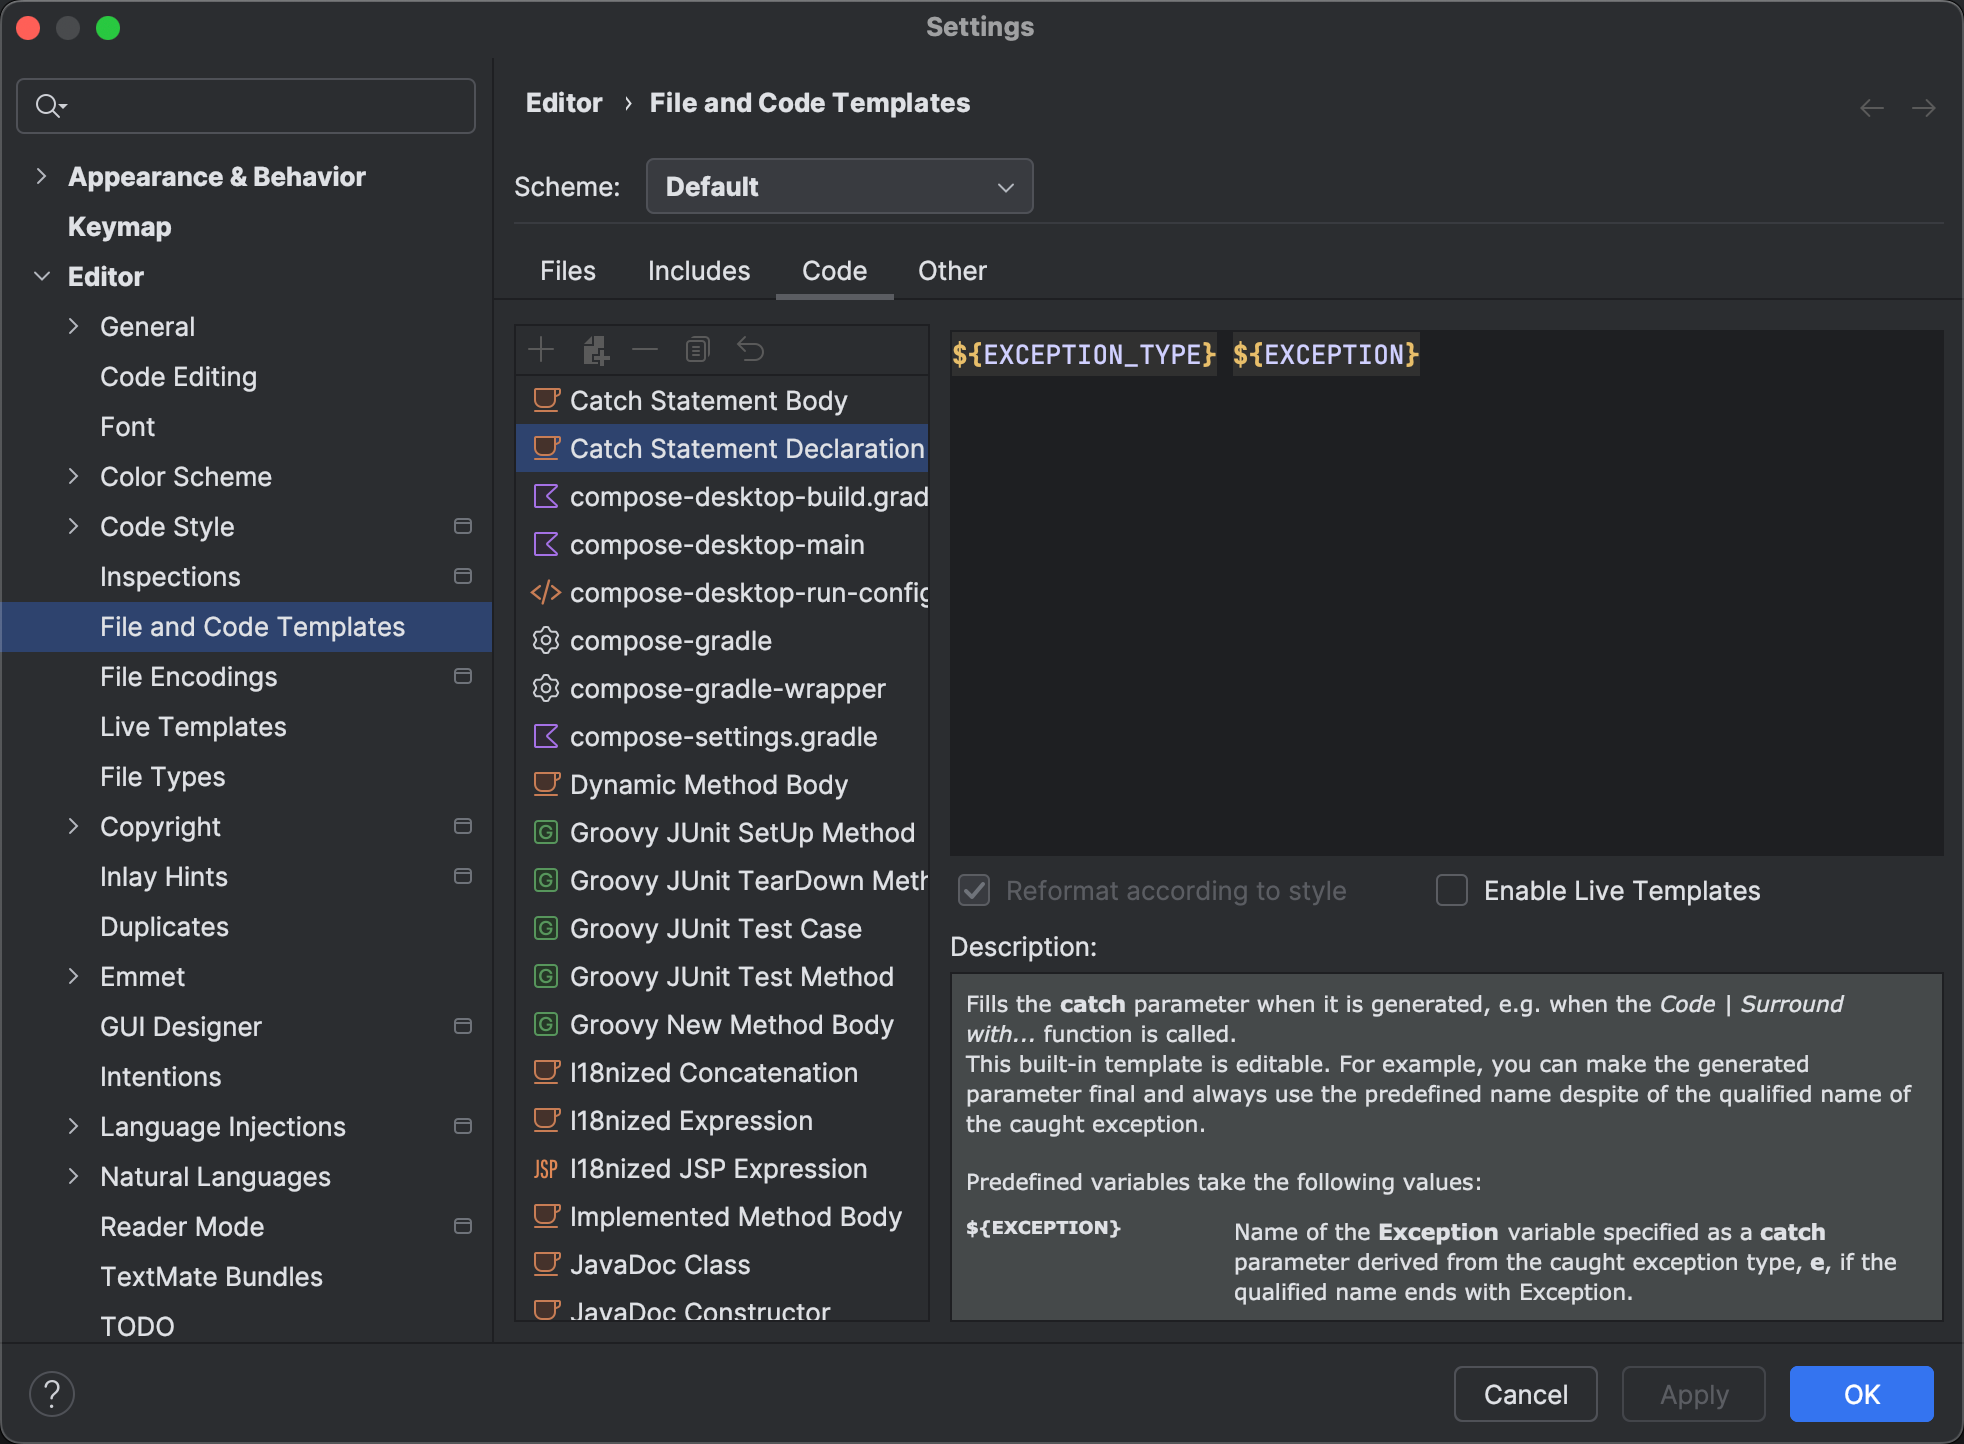Click the Copy Template icon
Screen dimensions: 1964x1444
[697, 350]
